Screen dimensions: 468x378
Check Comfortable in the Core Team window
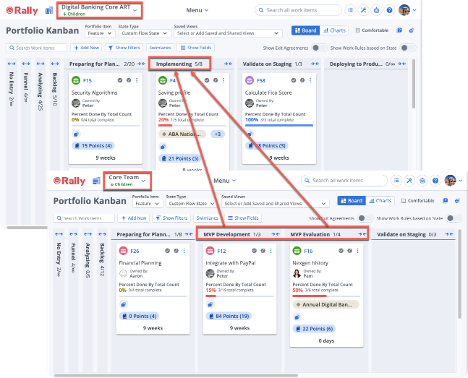[x=403, y=201]
